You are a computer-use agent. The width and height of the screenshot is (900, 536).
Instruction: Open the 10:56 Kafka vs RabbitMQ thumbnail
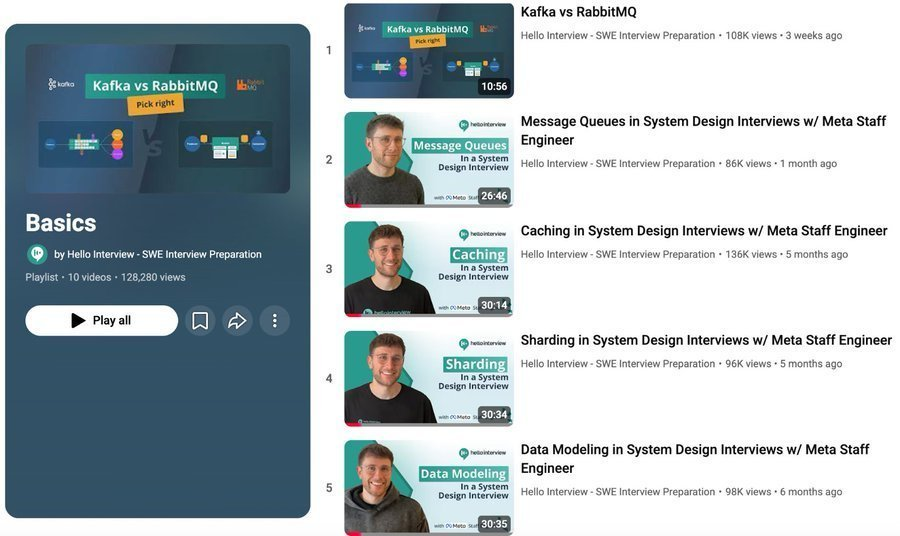point(429,51)
